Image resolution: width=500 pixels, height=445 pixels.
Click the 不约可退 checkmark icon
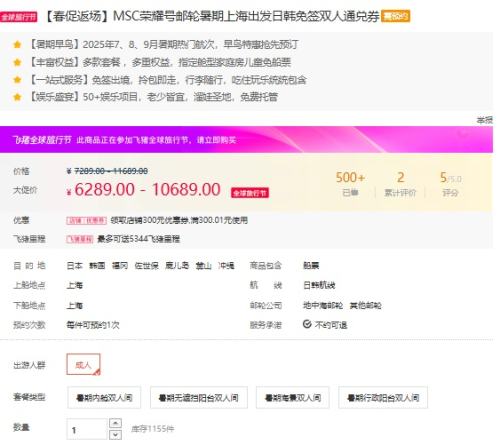coord(307,324)
